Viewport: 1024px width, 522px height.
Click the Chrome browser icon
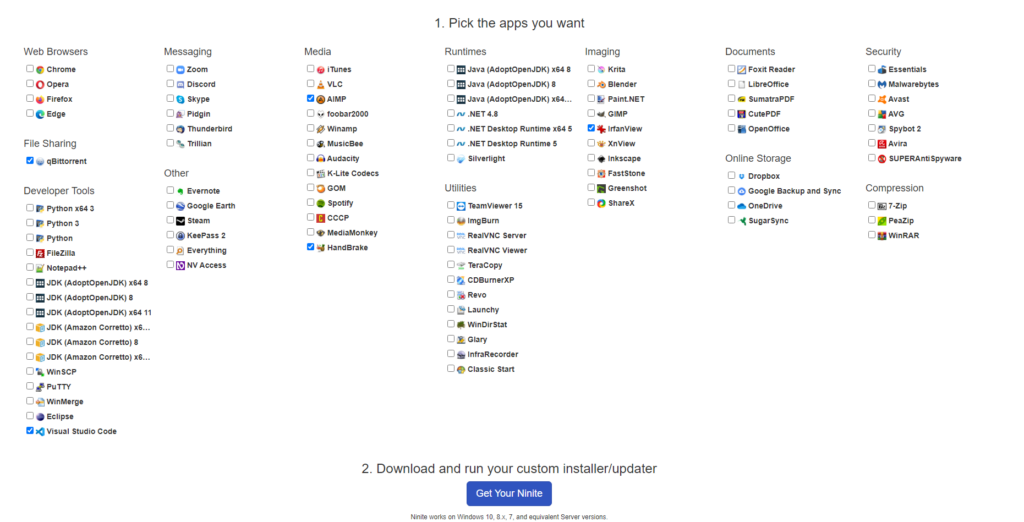tap(40, 70)
